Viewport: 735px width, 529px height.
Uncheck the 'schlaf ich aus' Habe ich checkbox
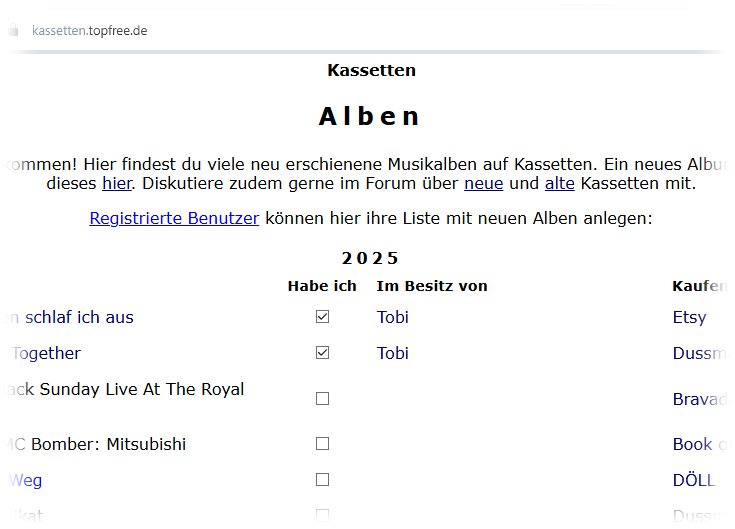(322, 317)
